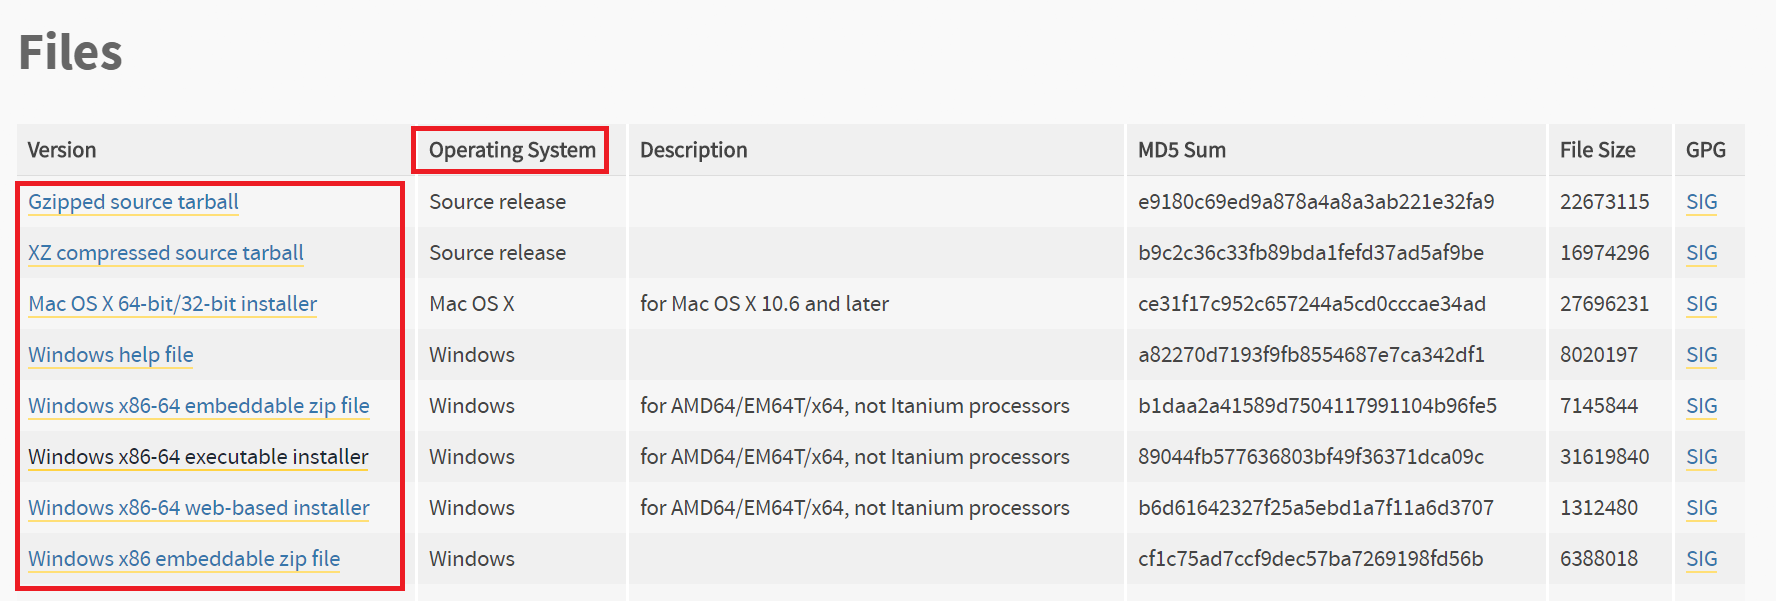Open the Gzipped source tarball link

pyautogui.click(x=133, y=202)
